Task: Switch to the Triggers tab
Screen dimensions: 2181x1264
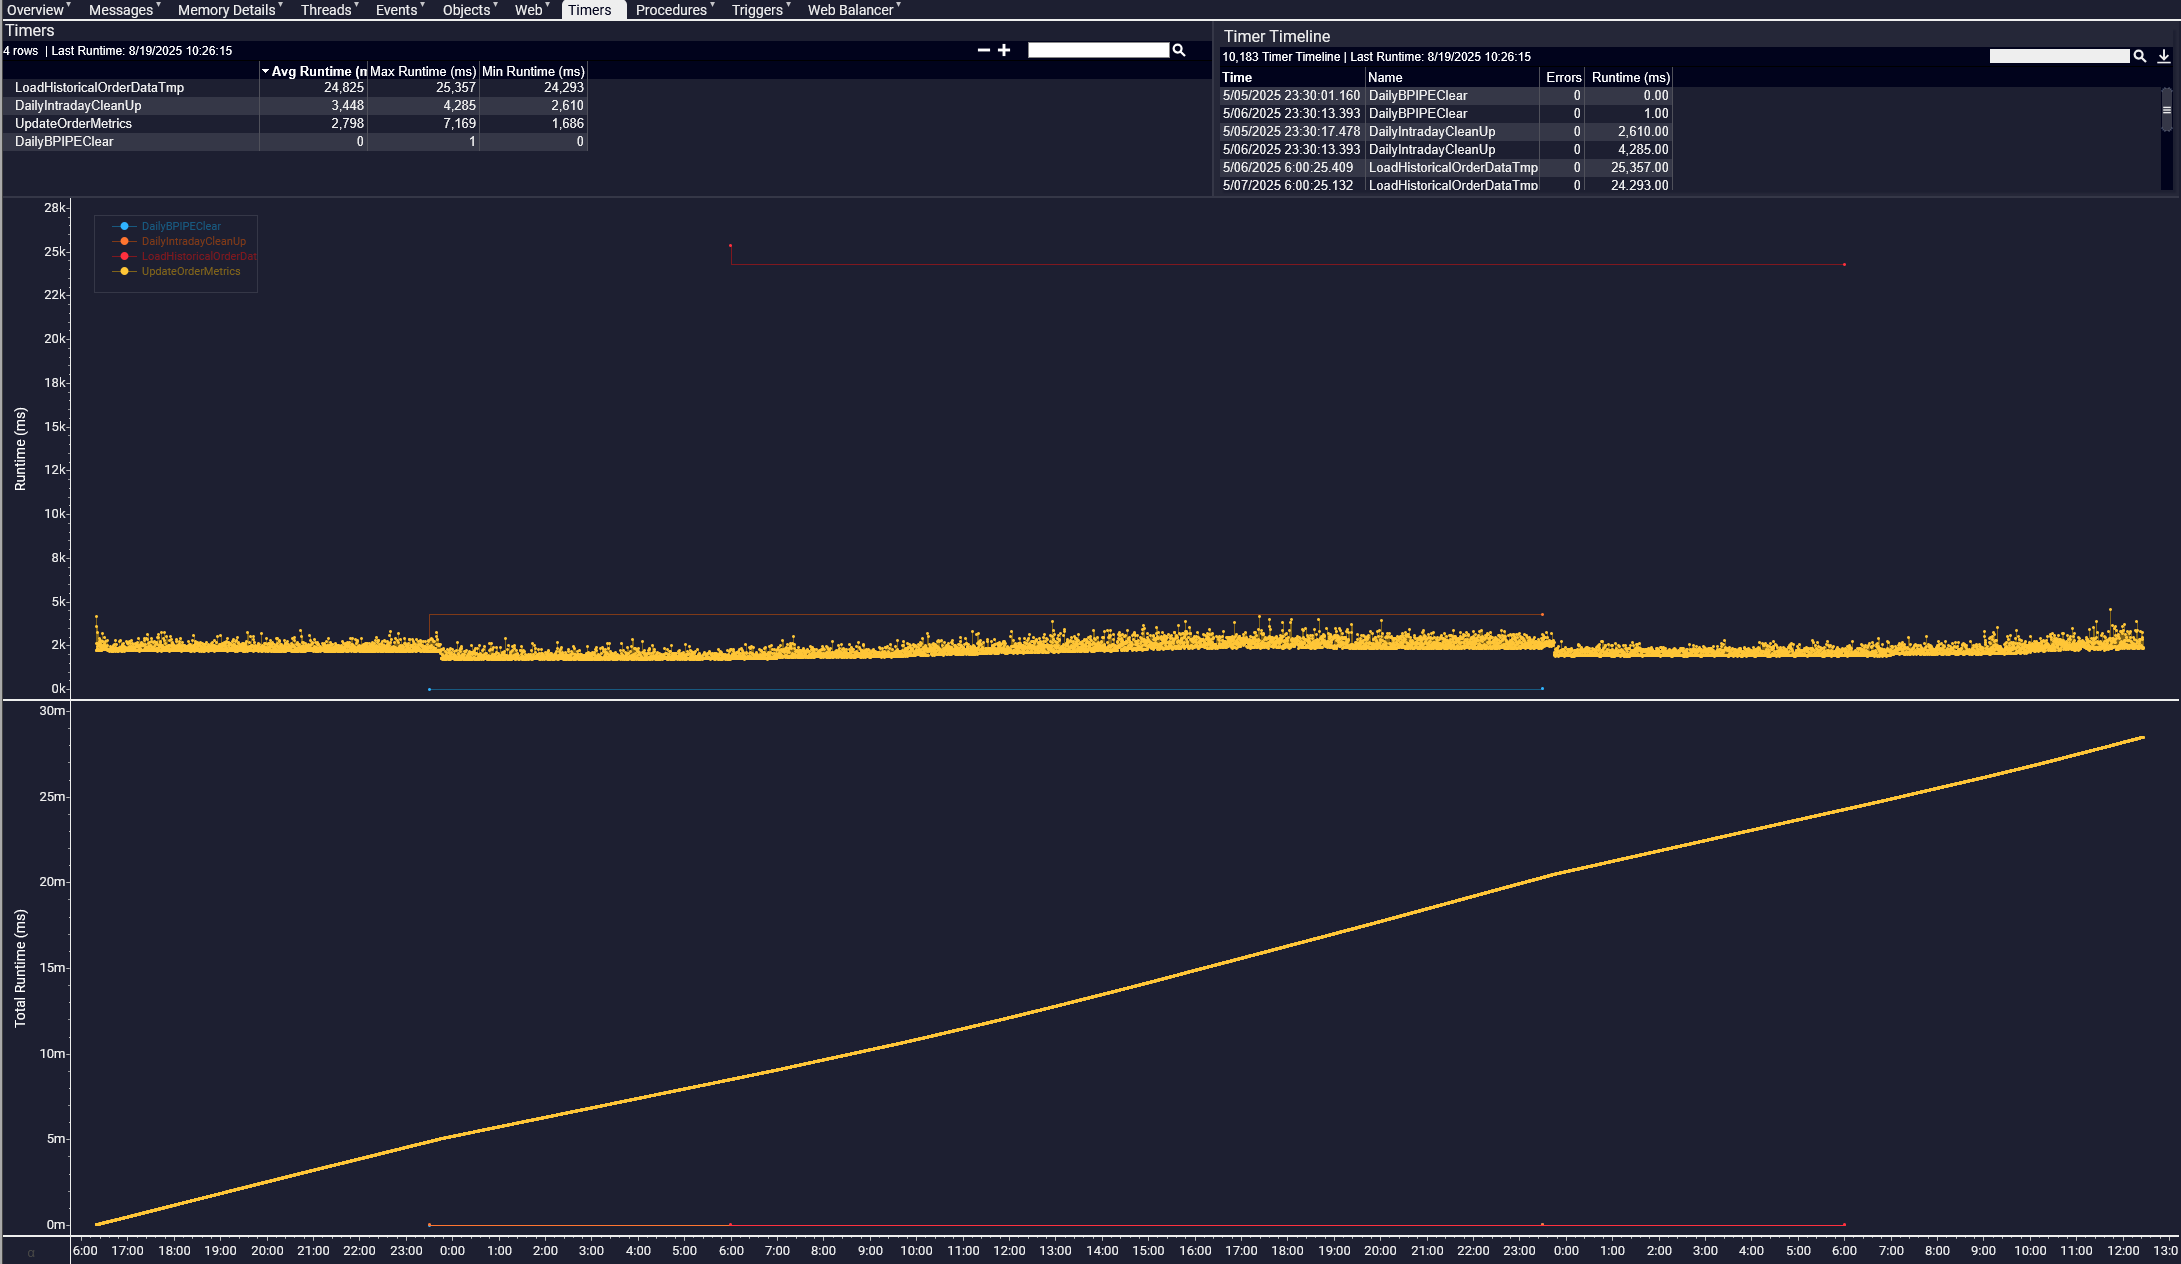Action: coord(757,10)
